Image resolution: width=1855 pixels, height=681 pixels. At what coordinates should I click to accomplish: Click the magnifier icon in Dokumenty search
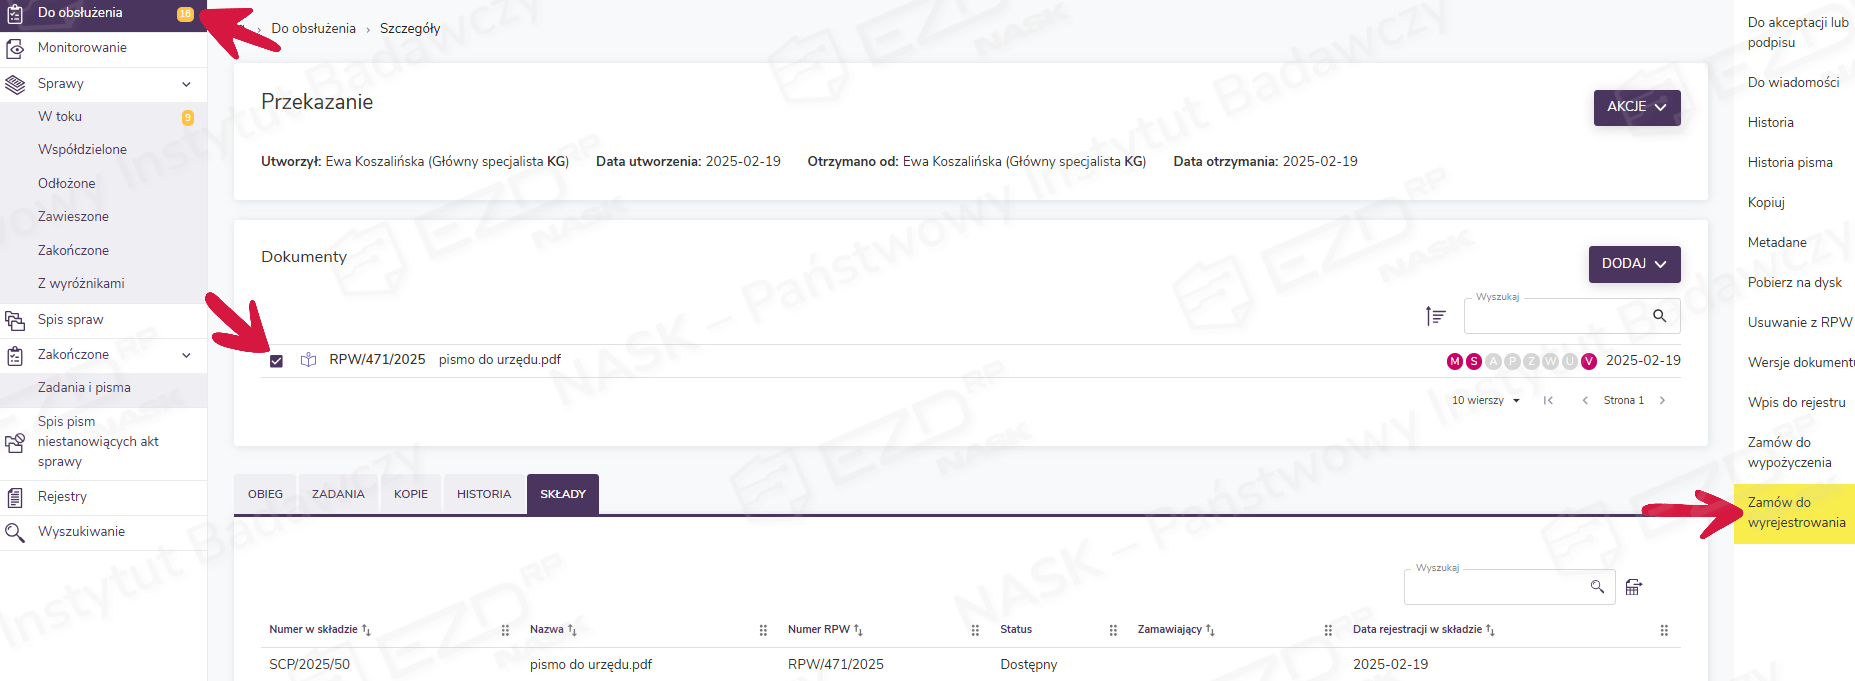pos(1659,316)
